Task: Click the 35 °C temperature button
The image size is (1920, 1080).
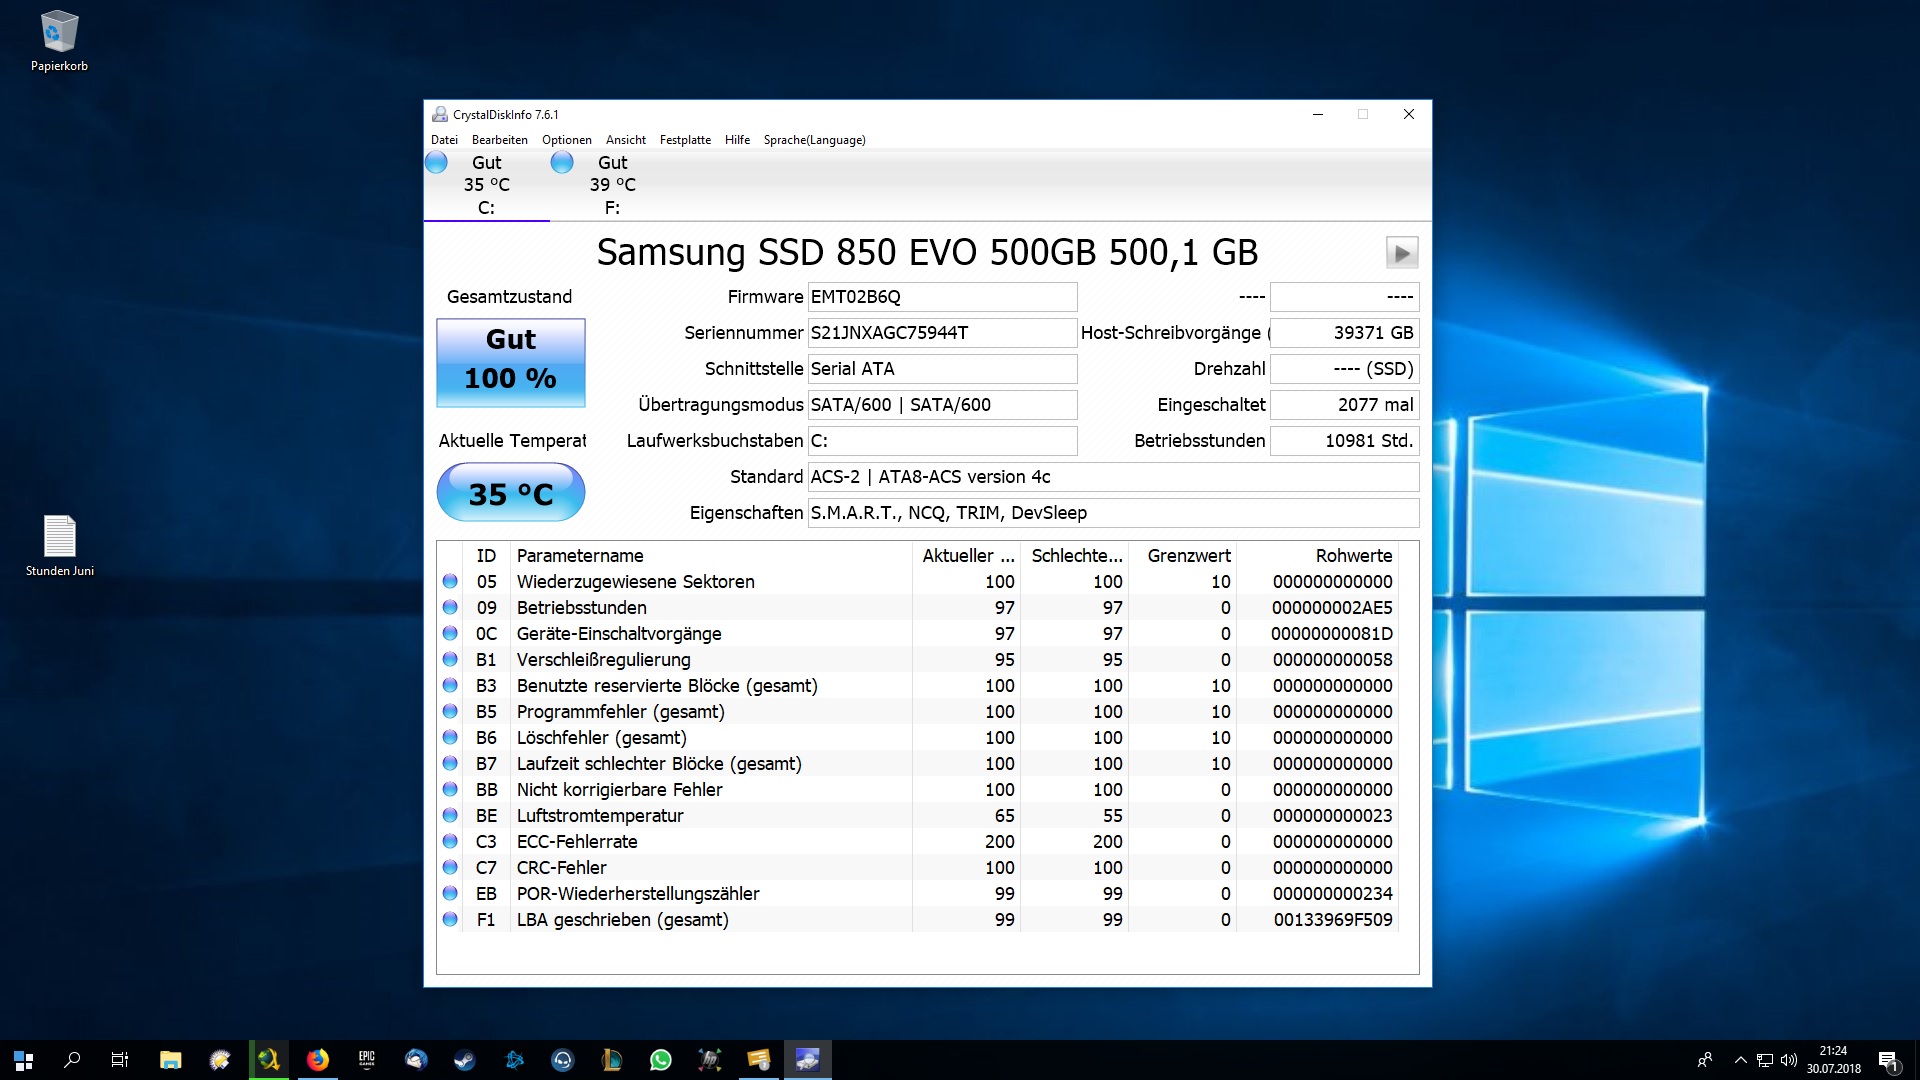Action: pyautogui.click(x=511, y=493)
